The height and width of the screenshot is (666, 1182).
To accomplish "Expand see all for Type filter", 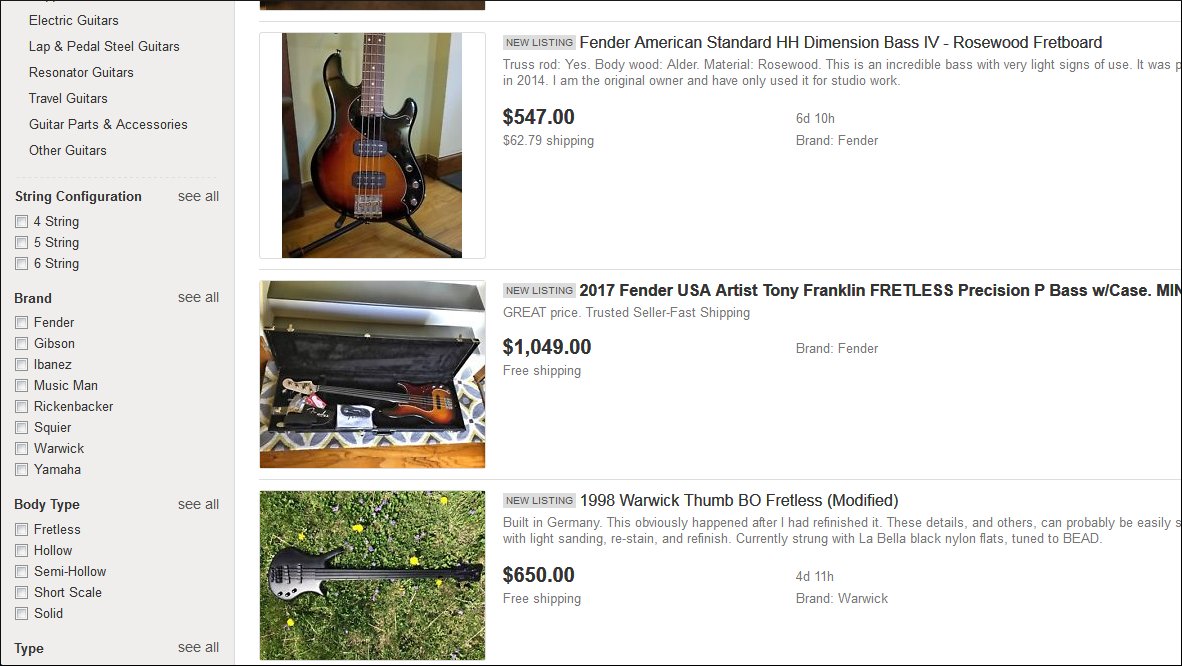I will [x=198, y=647].
